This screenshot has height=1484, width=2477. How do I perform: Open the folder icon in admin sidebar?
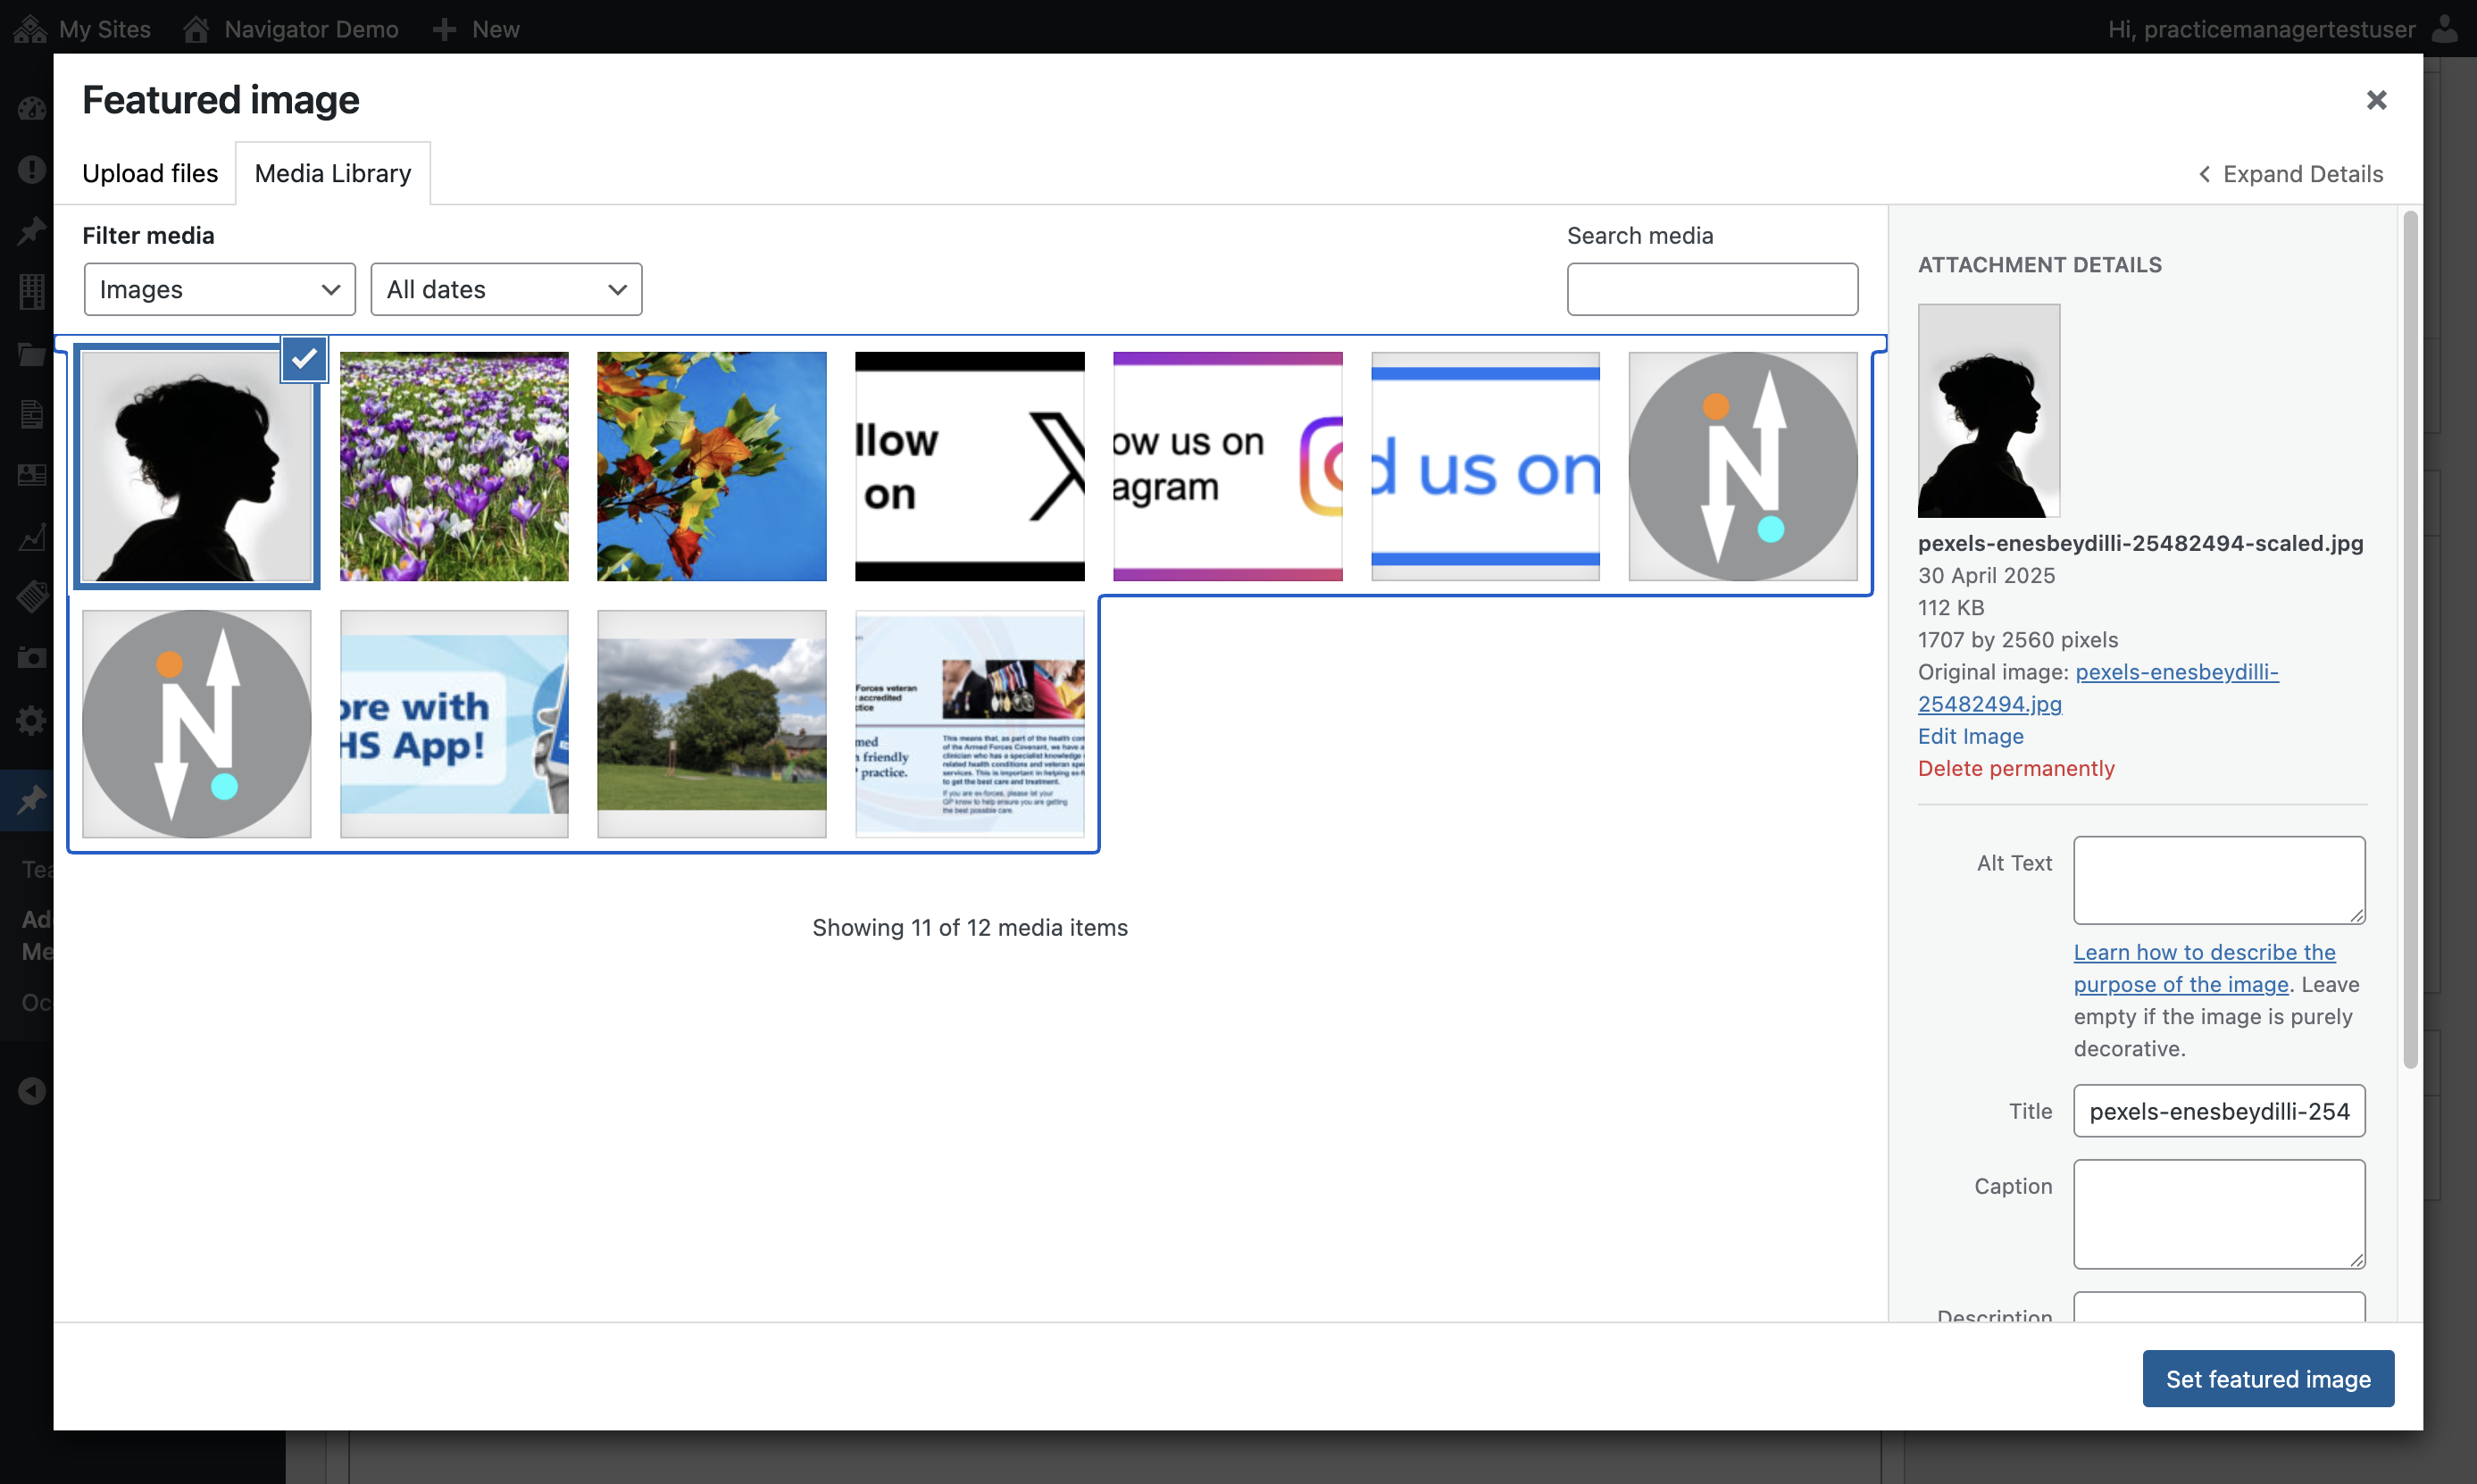[32, 353]
